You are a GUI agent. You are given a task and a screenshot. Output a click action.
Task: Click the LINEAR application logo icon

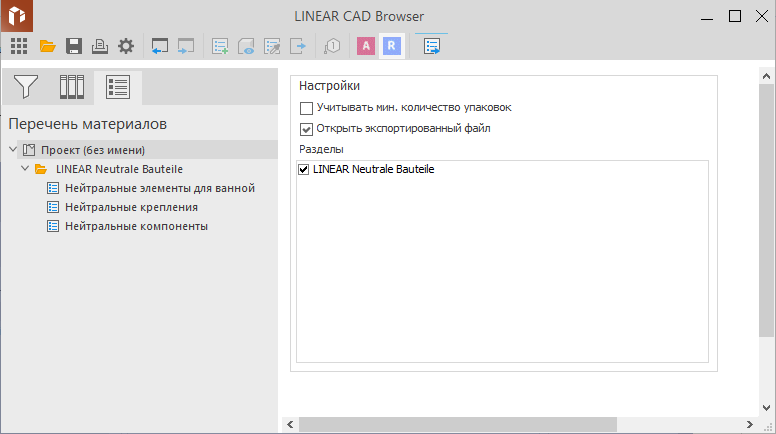pos(17,15)
